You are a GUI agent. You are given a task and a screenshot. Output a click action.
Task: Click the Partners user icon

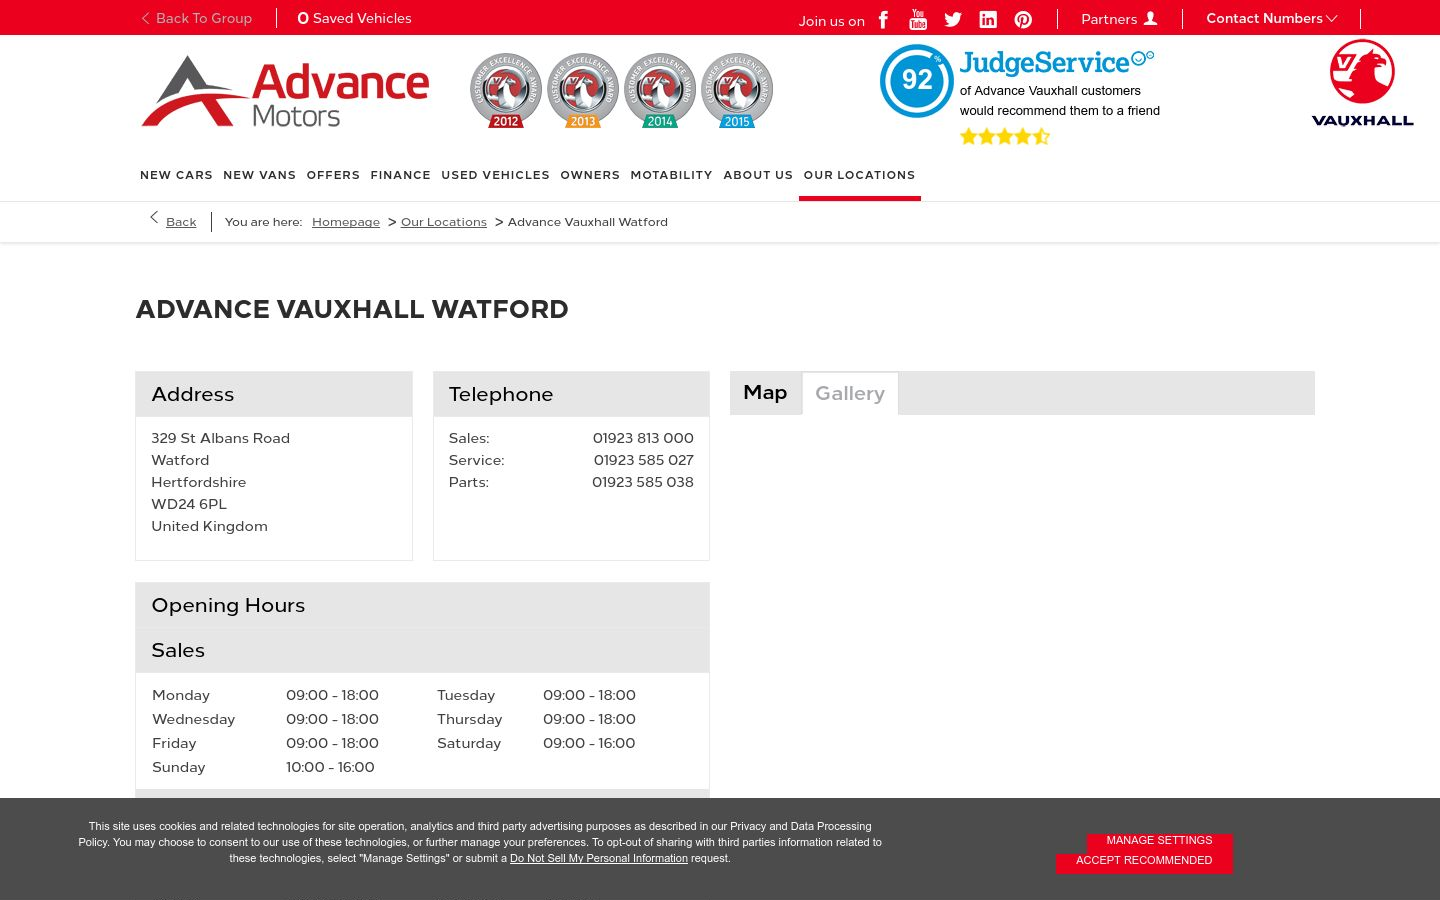tap(1150, 18)
